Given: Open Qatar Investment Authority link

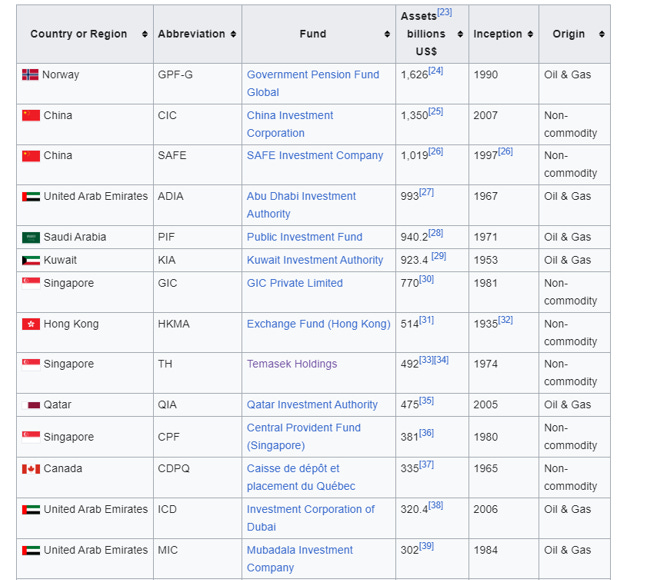Looking at the screenshot, I should (x=312, y=405).
